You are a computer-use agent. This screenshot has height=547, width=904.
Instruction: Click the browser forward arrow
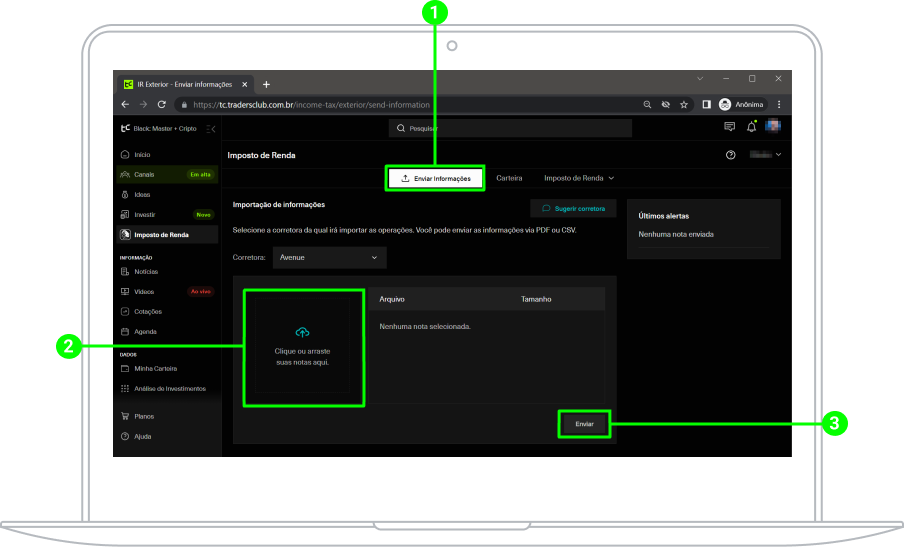point(143,104)
